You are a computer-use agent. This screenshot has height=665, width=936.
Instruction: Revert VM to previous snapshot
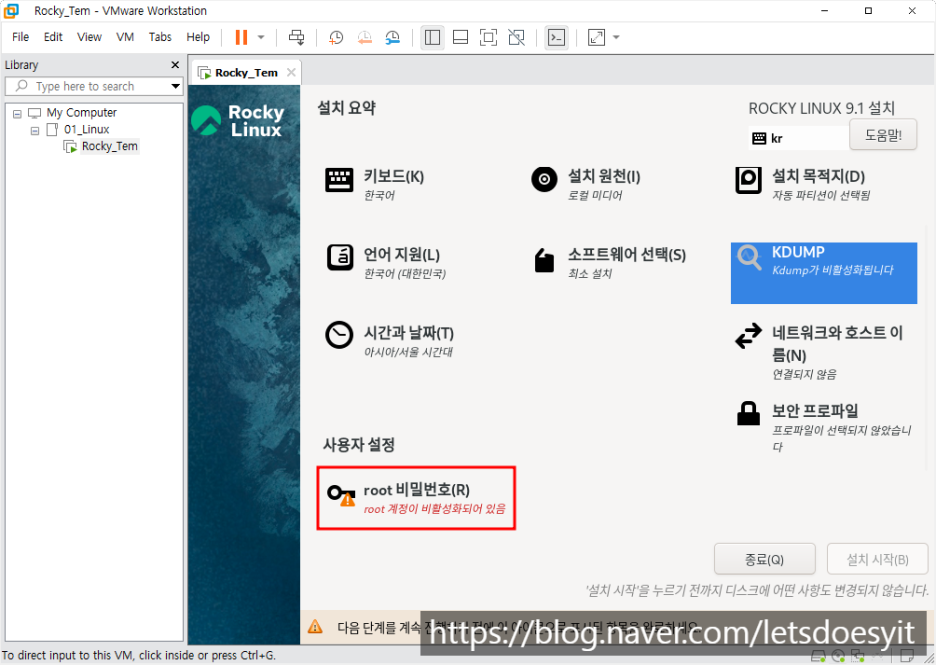[364, 37]
